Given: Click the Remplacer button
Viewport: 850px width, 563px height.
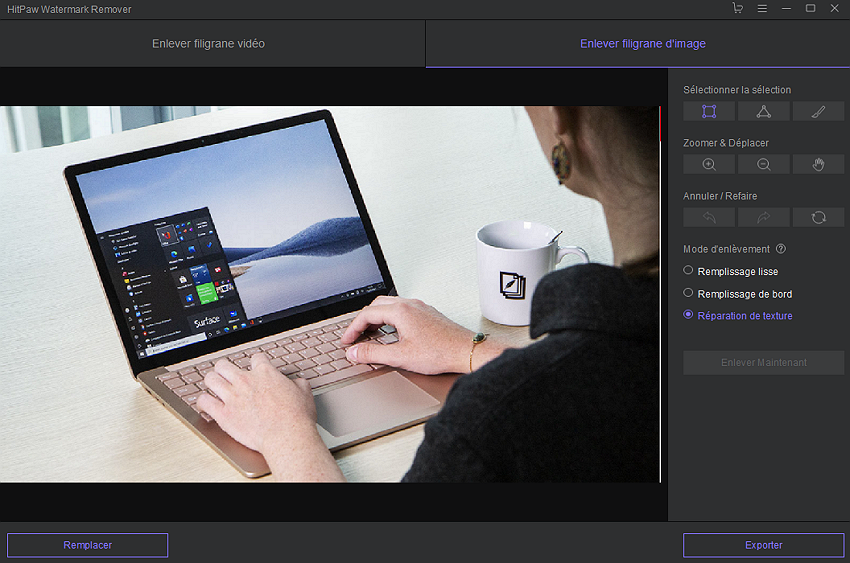Looking at the screenshot, I should pos(87,545).
